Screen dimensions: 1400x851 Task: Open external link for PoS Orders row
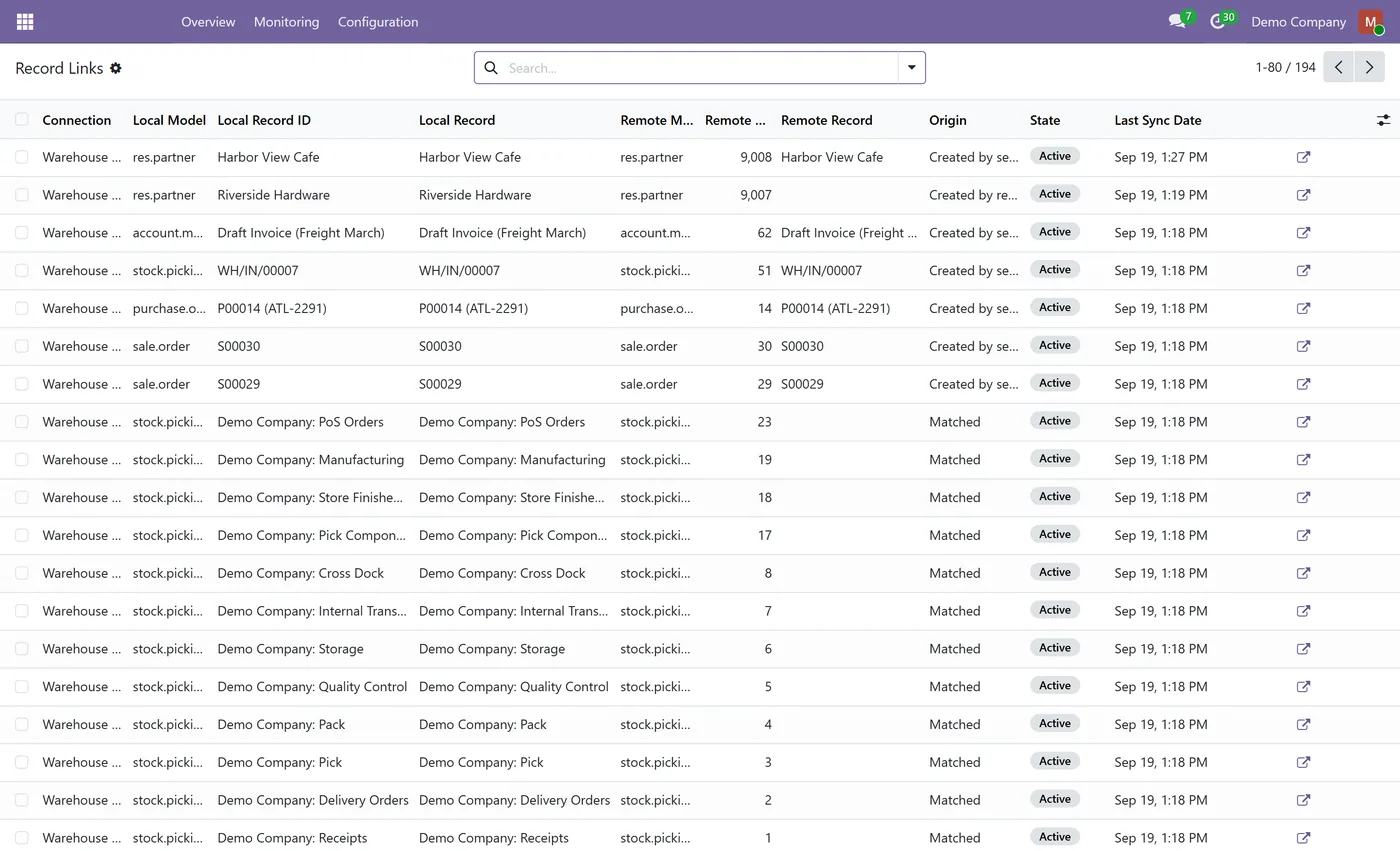pyautogui.click(x=1303, y=422)
